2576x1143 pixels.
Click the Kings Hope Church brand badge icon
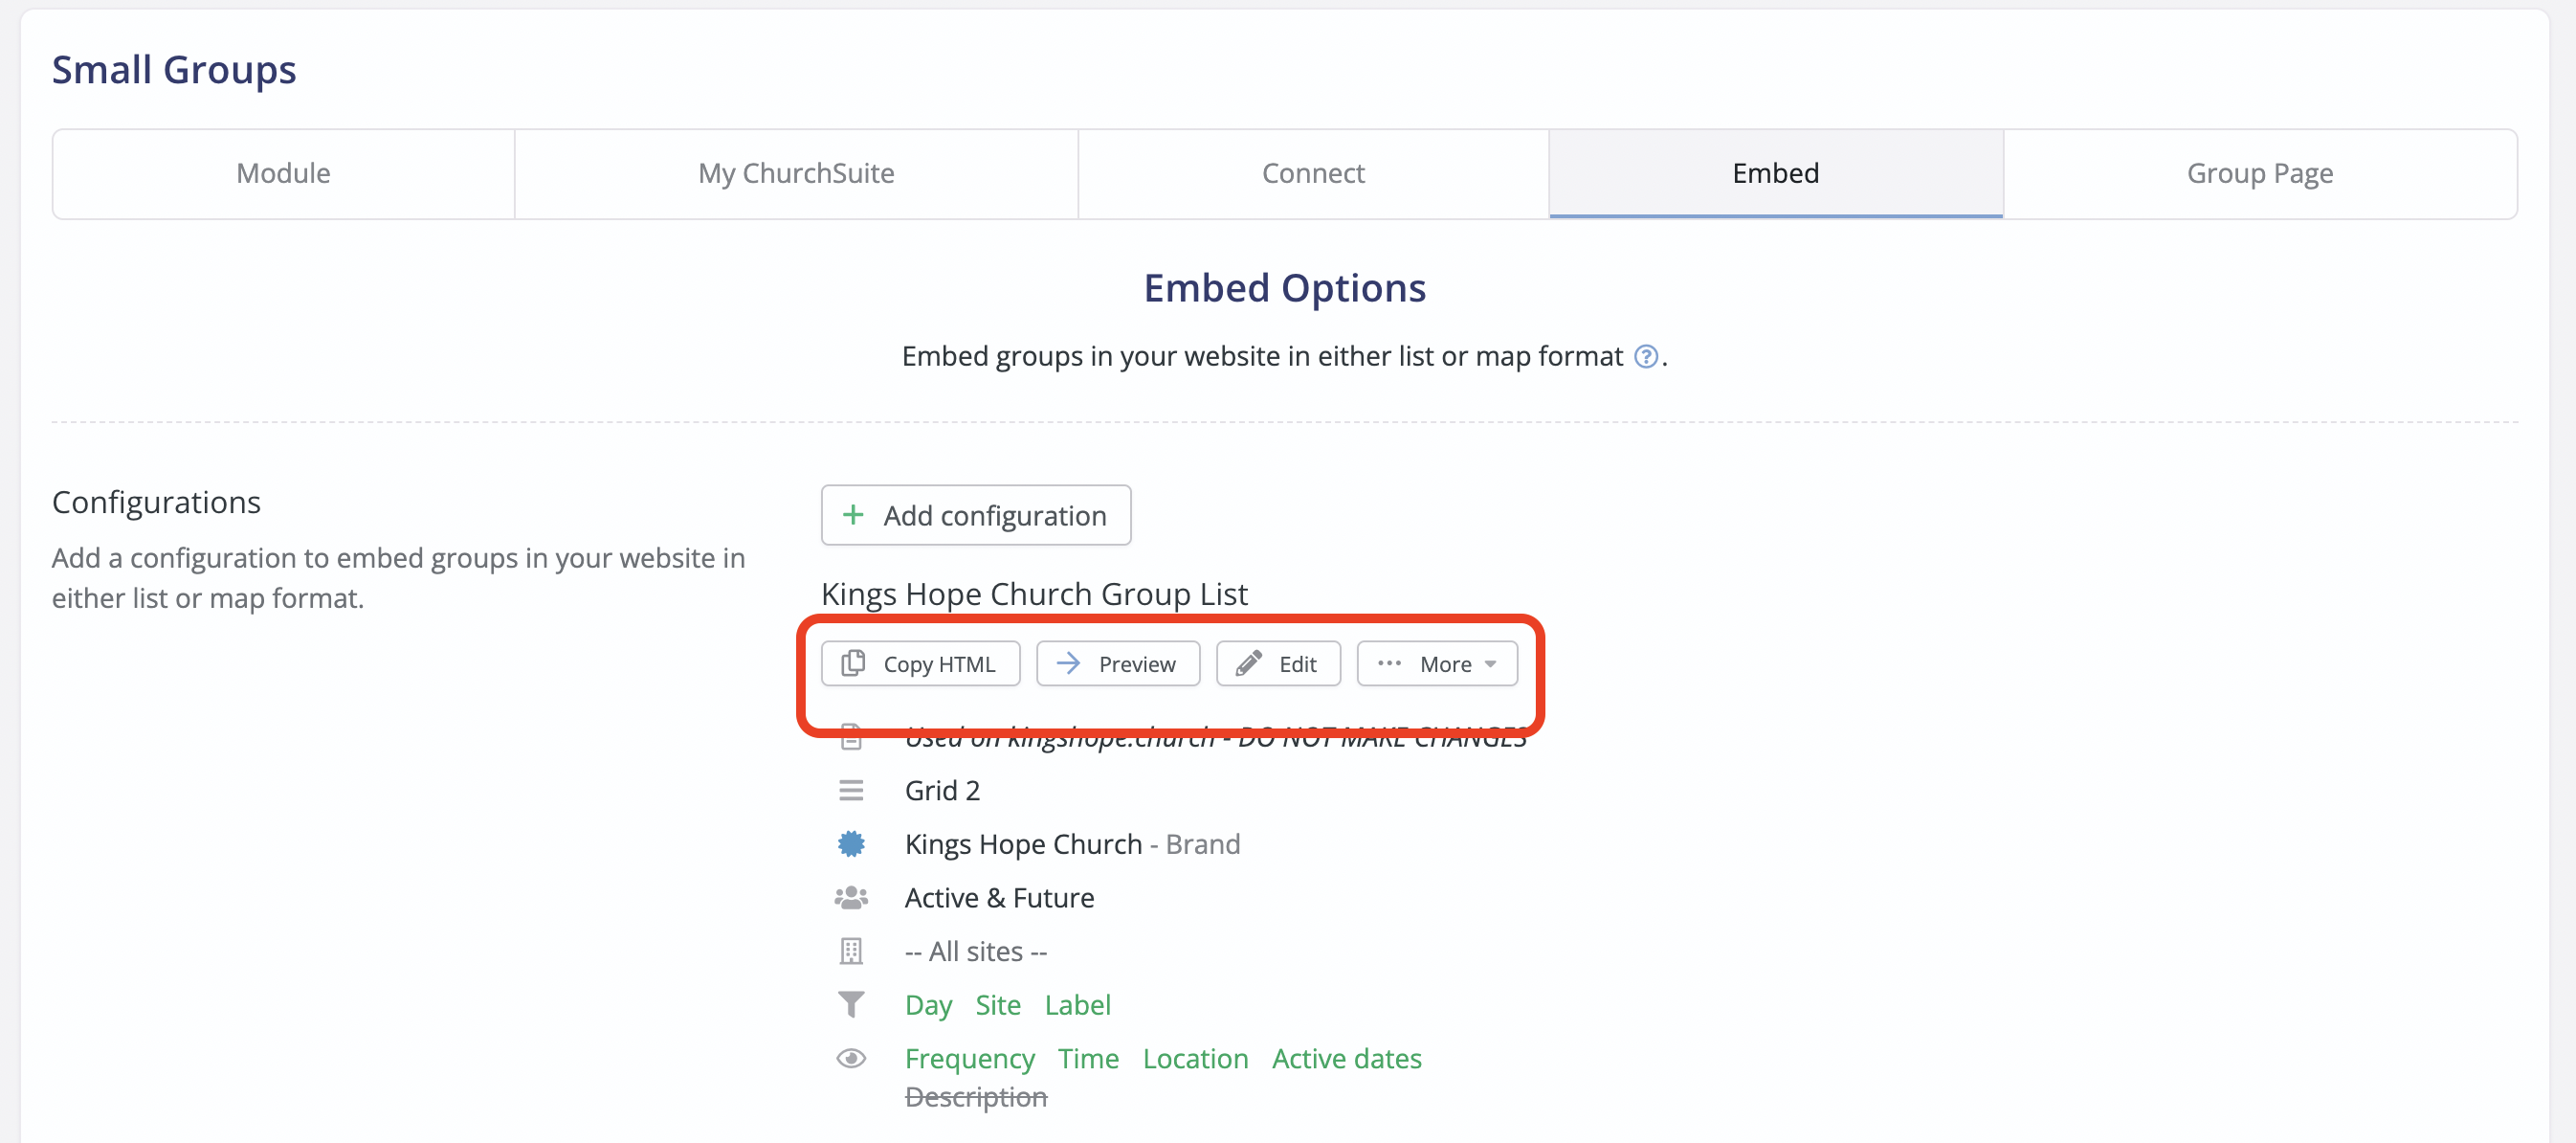(x=851, y=844)
